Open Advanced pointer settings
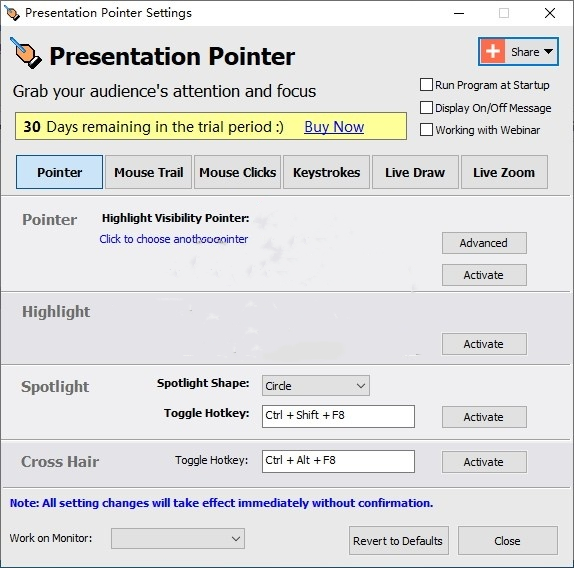Screen dimensions: 574x568 pyautogui.click(x=484, y=243)
